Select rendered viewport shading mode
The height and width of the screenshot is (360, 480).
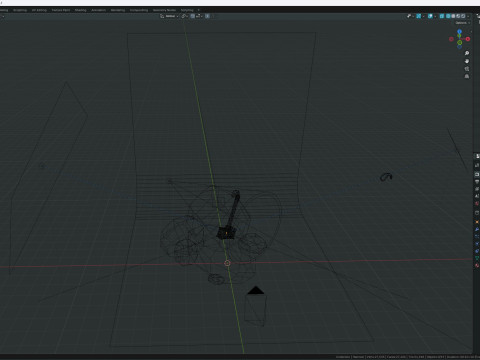463,16
